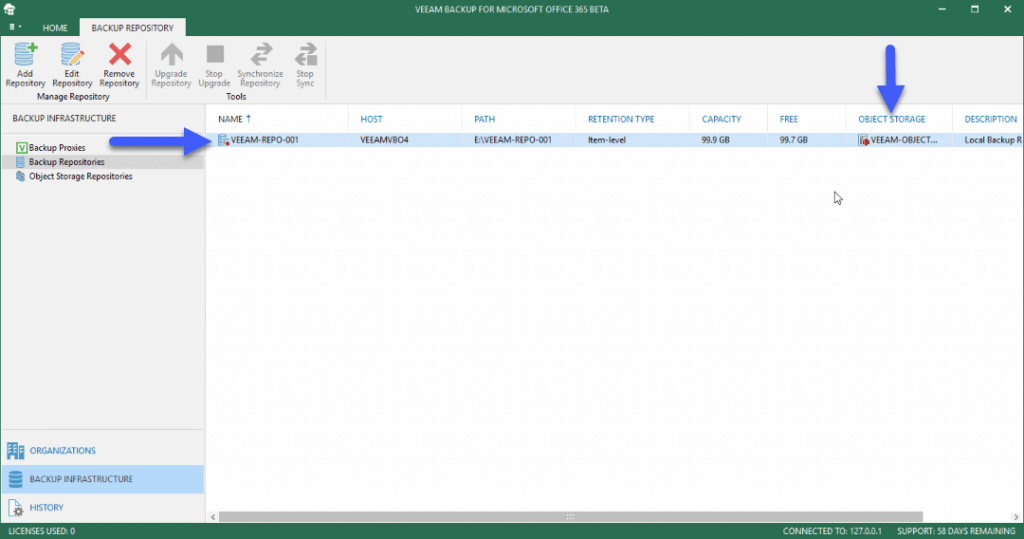Sort the list by HOST column
1024x539 pixels.
coord(372,119)
